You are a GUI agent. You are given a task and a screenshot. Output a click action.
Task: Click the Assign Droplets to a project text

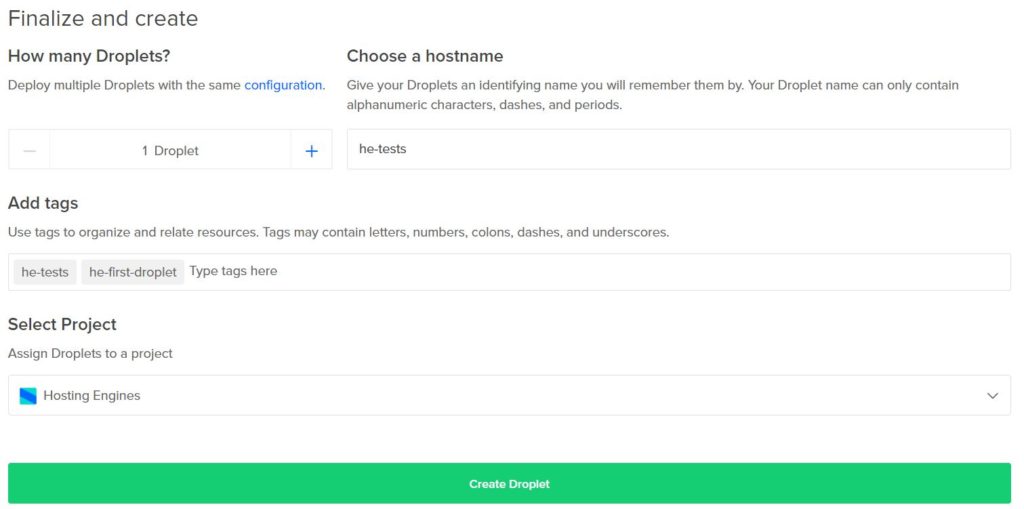(x=90, y=353)
